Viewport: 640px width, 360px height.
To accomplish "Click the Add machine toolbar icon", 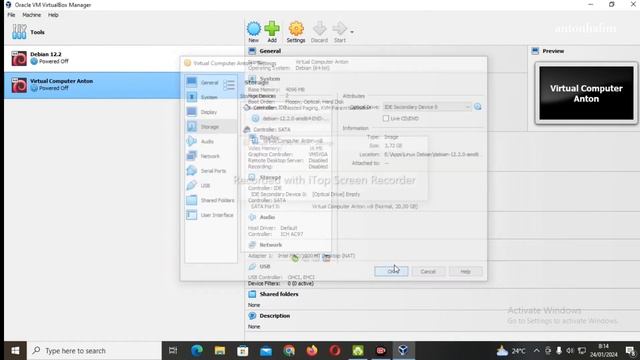I will (x=272, y=32).
